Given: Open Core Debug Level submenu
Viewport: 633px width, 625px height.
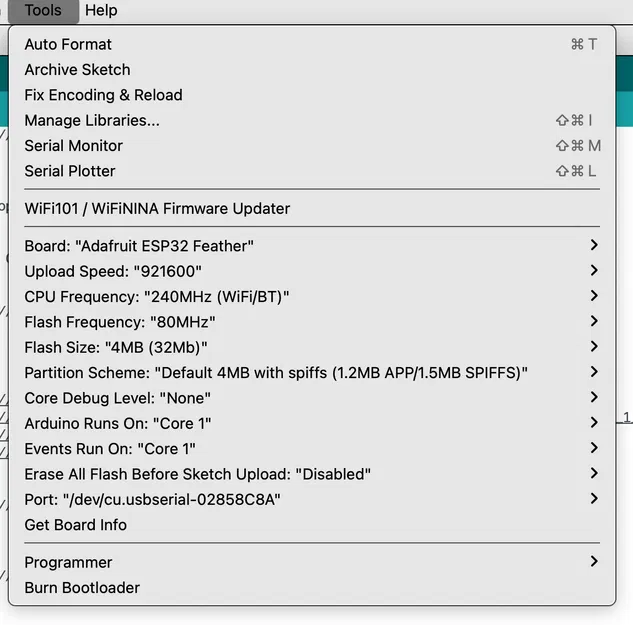Looking at the screenshot, I should [x=118, y=398].
